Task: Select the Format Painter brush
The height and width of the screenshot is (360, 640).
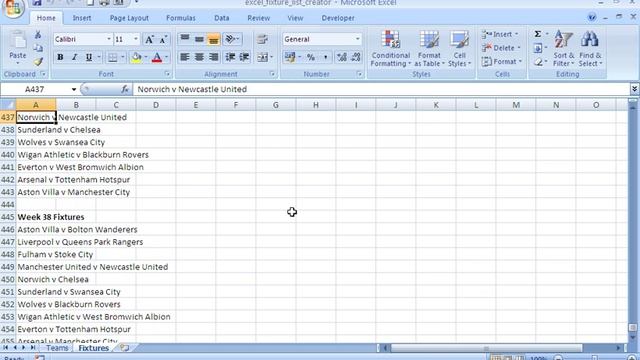Action: coord(38,62)
